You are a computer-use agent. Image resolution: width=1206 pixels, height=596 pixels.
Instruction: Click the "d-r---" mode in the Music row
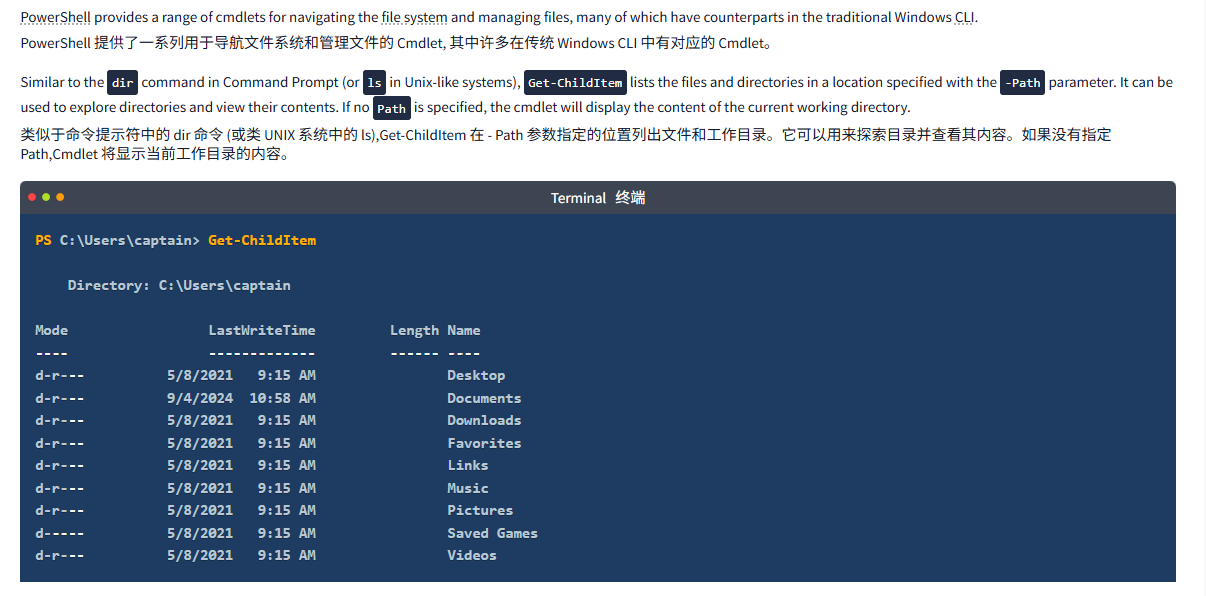(60, 488)
